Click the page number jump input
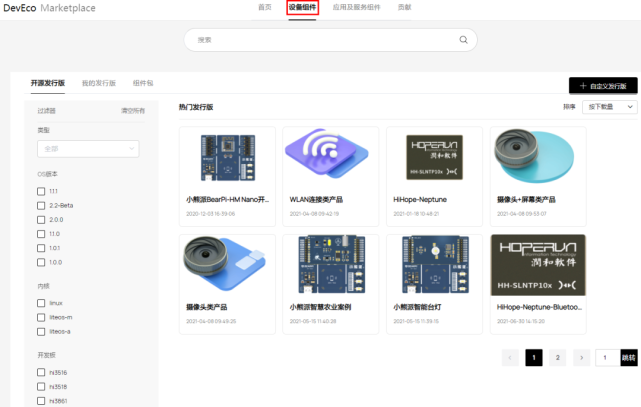The width and height of the screenshot is (641, 407). coord(608,358)
